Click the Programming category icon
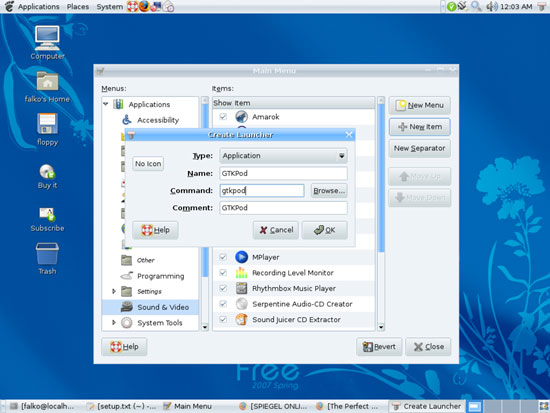The width and height of the screenshot is (550, 413). pos(127,276)
